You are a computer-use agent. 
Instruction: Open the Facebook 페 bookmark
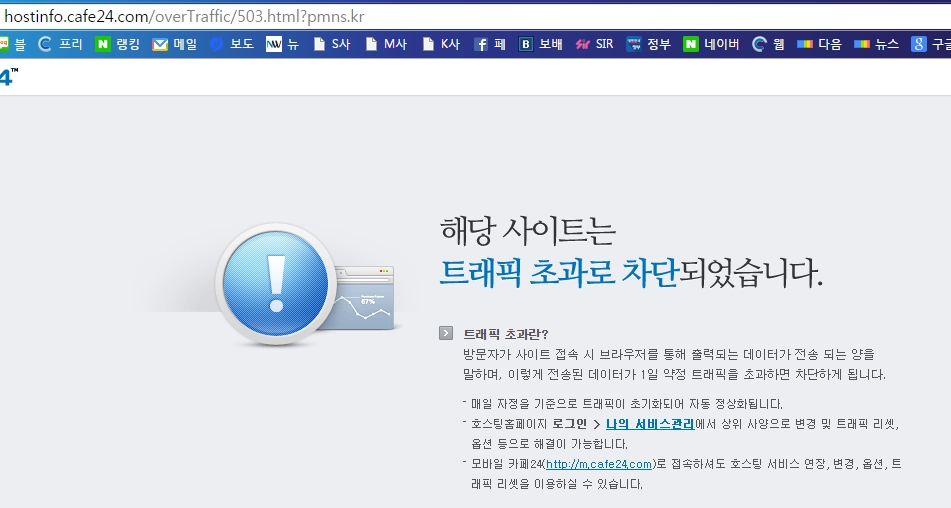tap(490, 44)
